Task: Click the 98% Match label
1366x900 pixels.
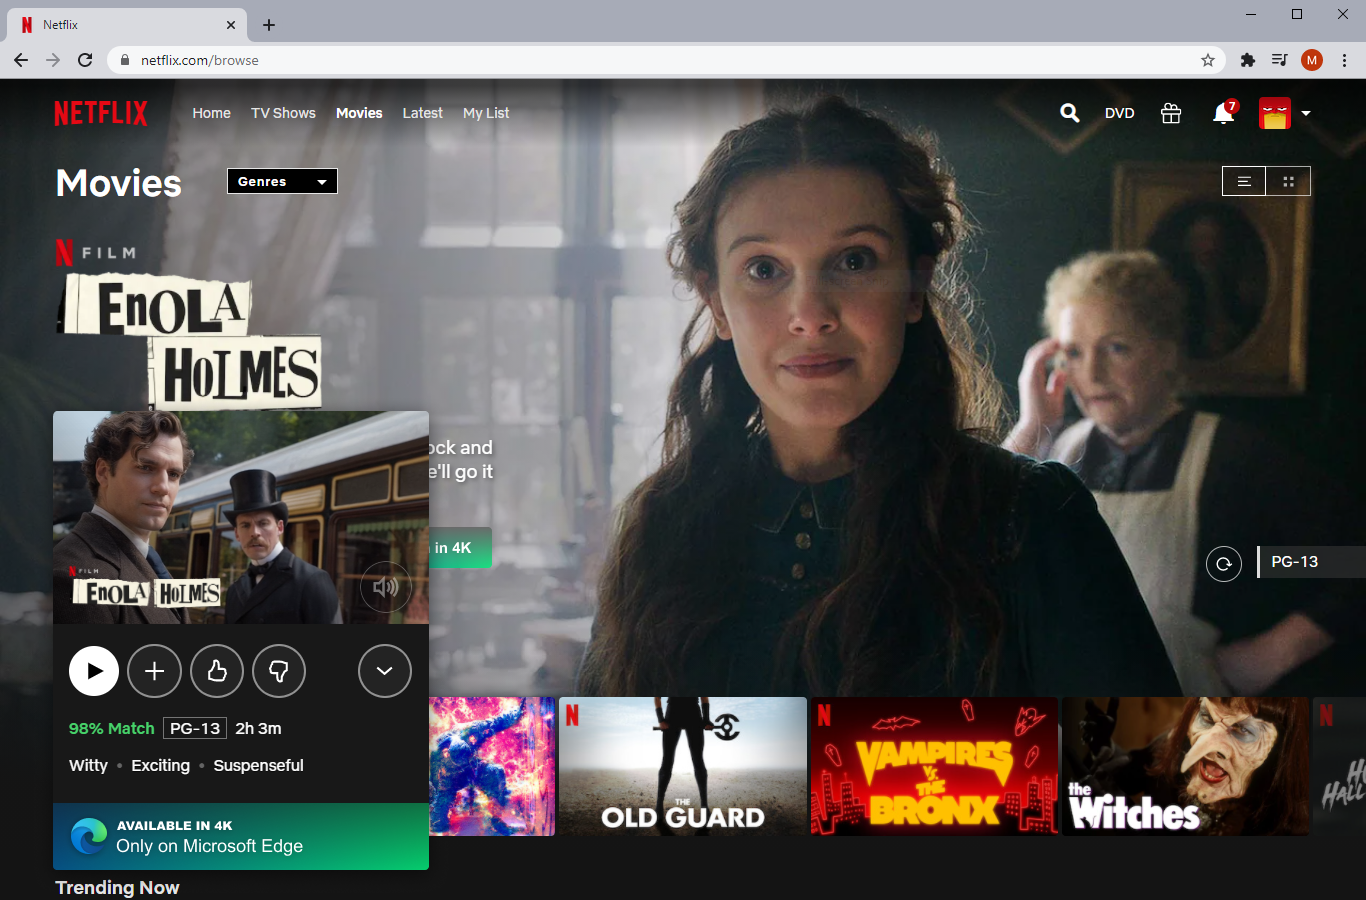Action: [x=111, y=728]
